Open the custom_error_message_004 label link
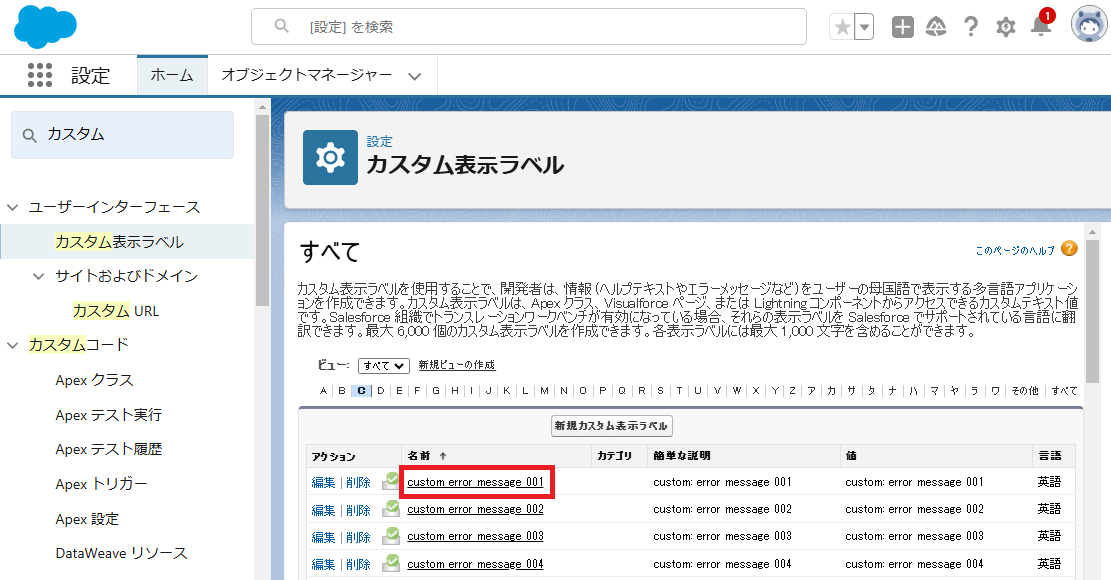The image size is (1111, 580). tap(475, 564)
